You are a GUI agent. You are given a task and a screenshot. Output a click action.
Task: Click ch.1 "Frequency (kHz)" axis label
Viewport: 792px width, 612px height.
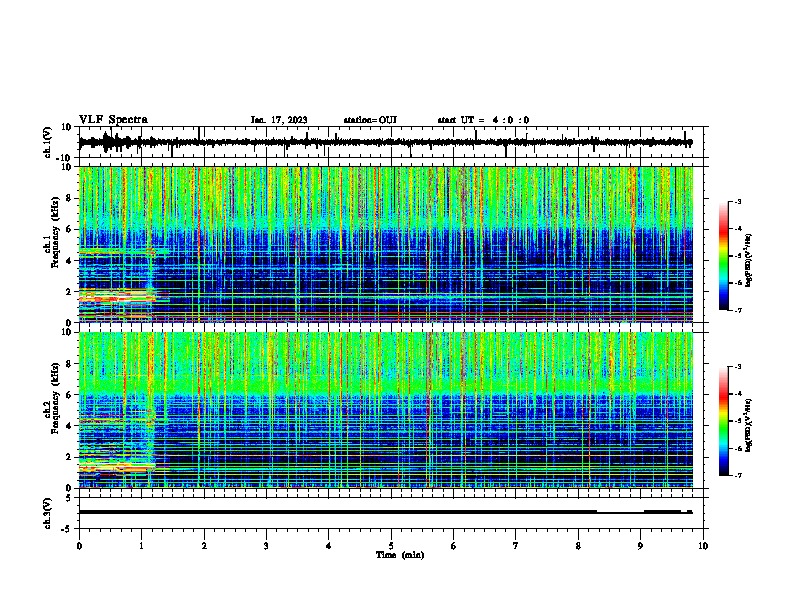[55, 232]
